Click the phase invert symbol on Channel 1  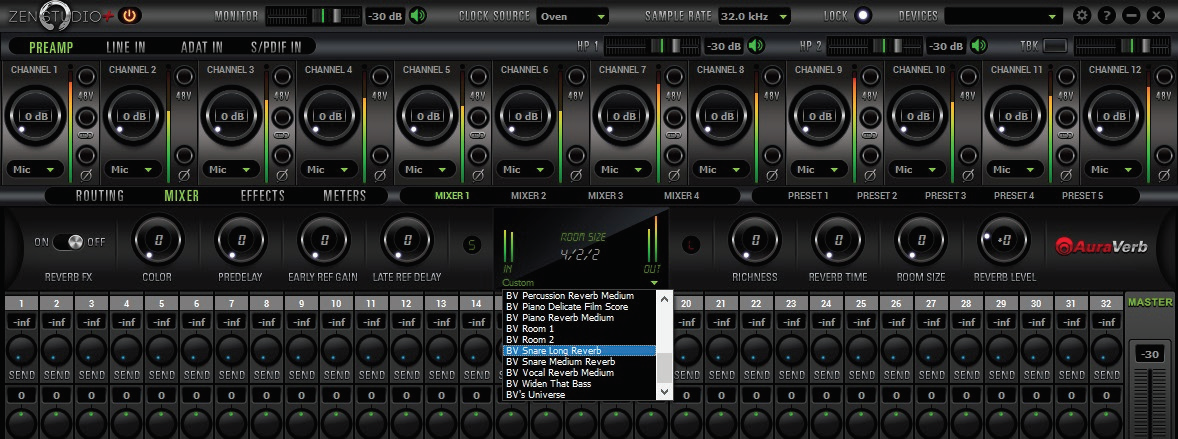tap(86, 175)
